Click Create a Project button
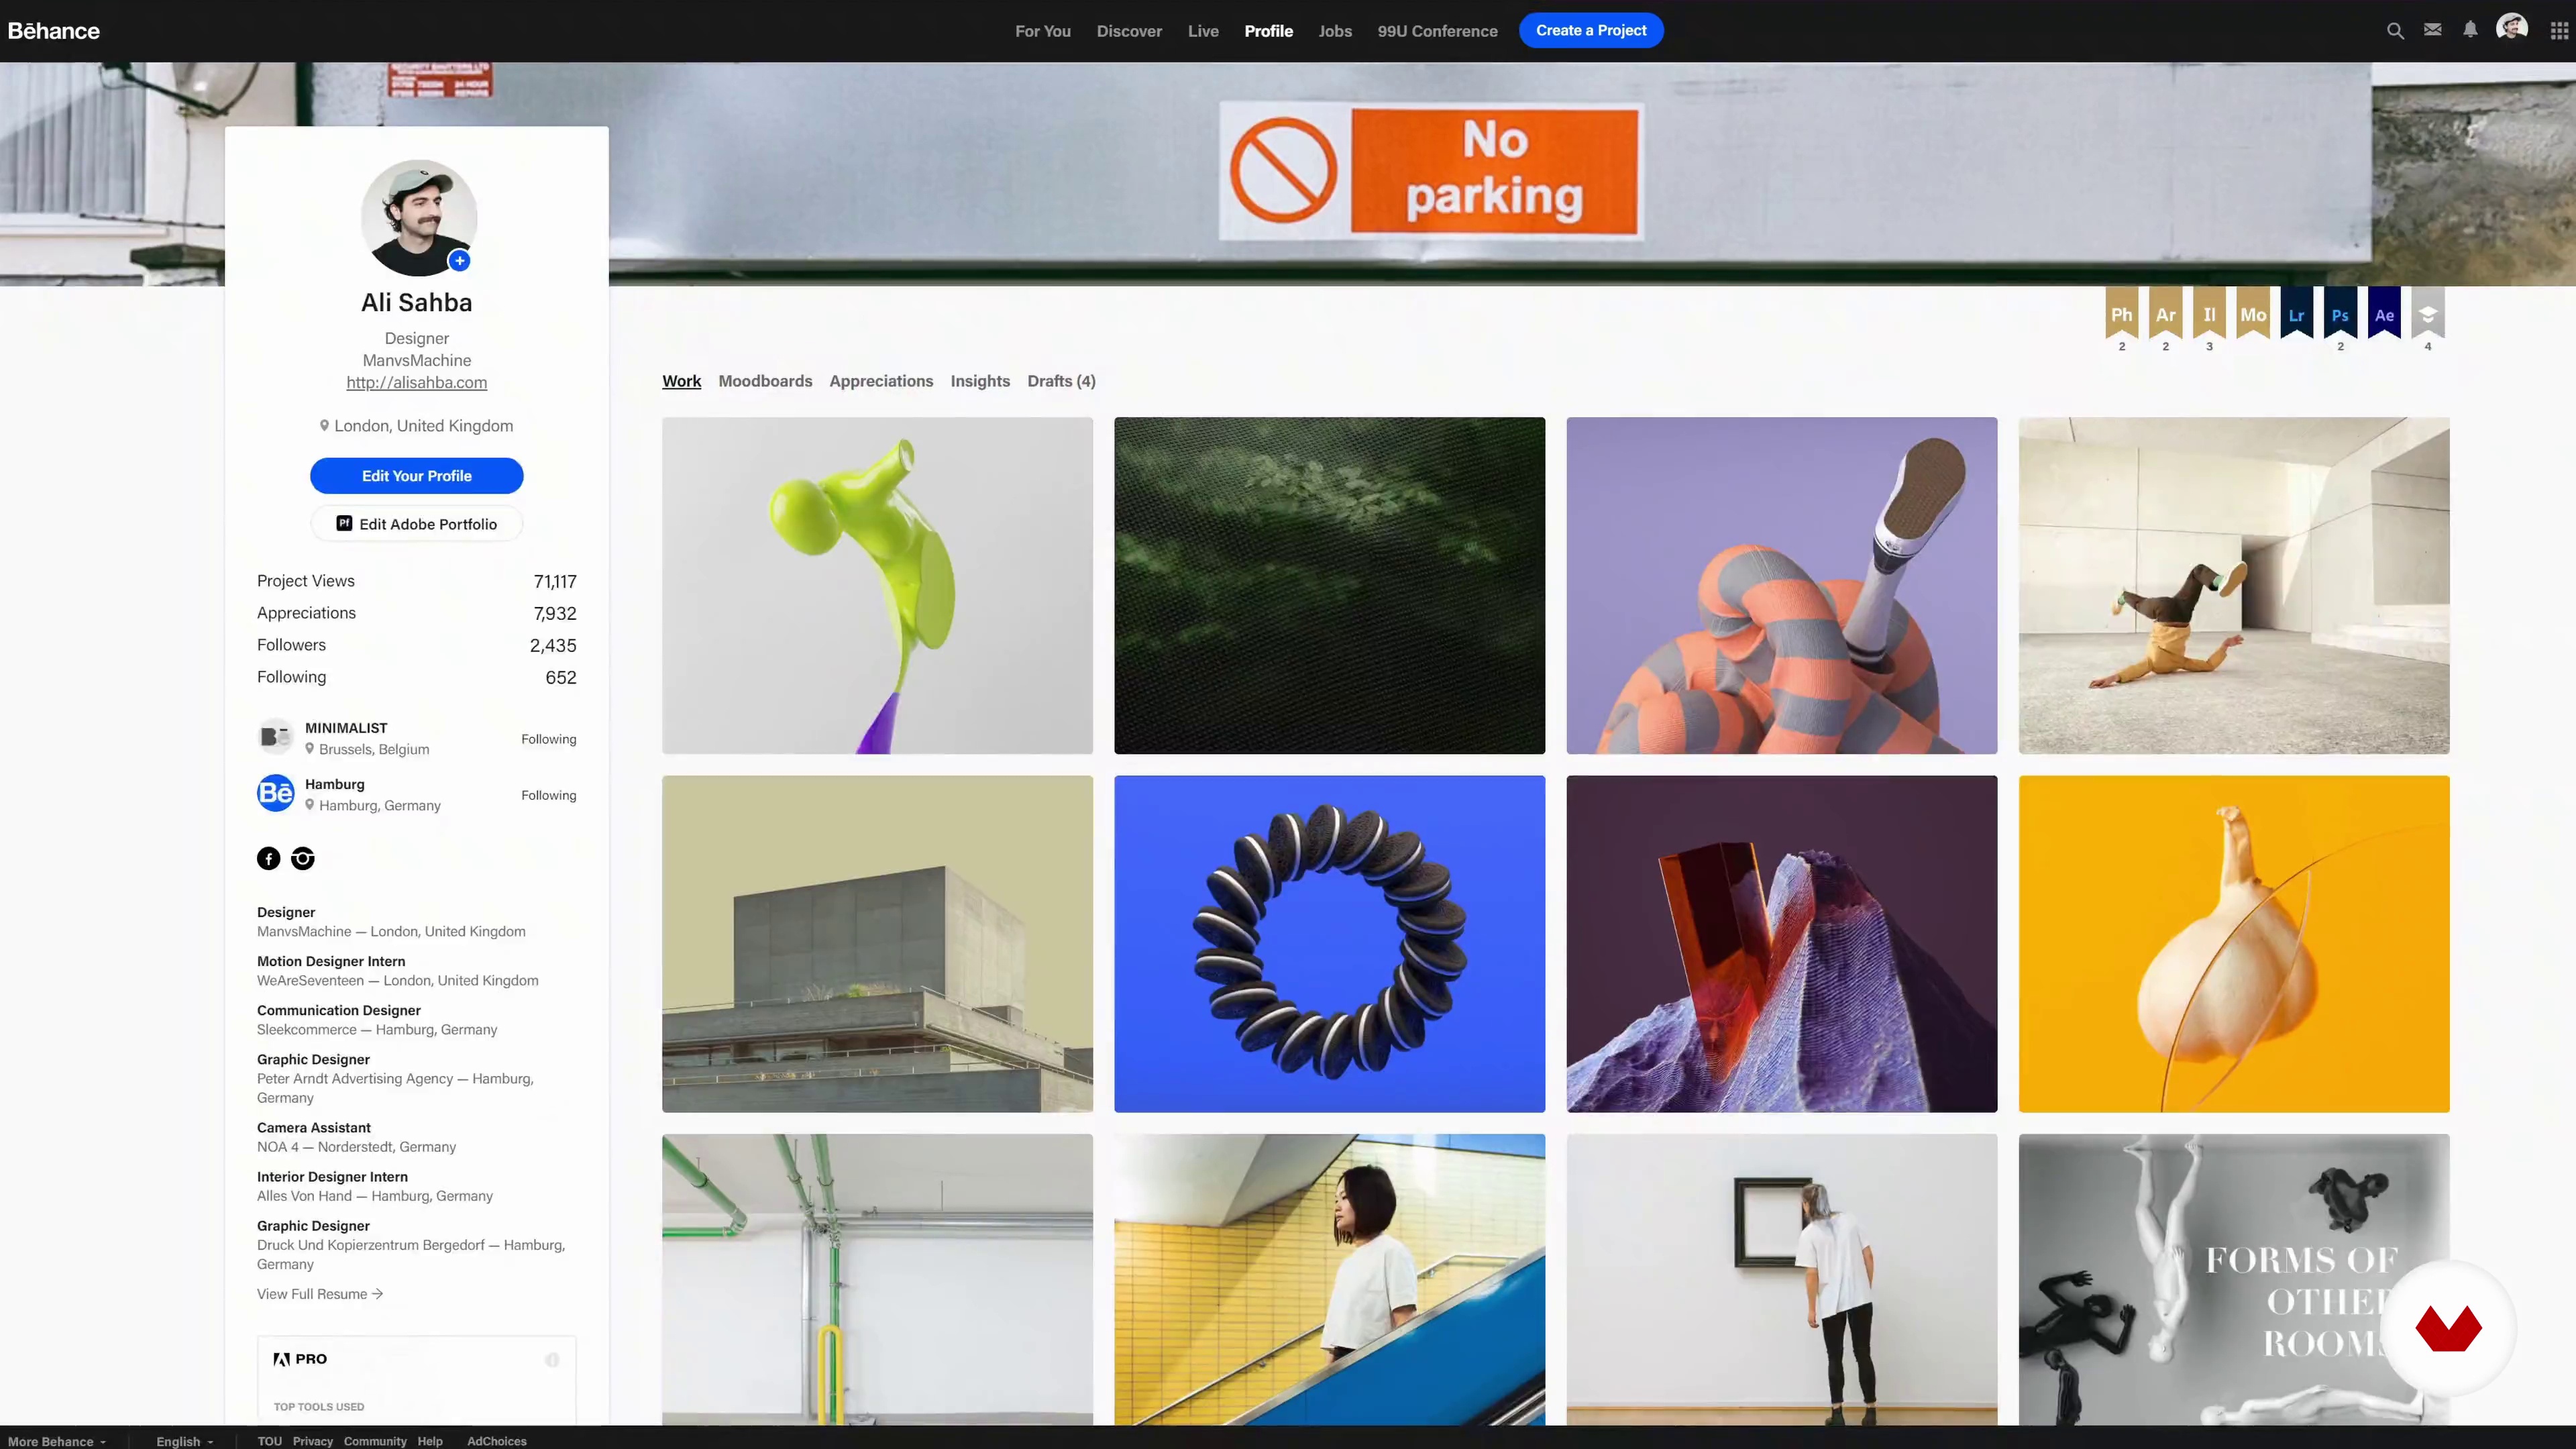 click(1591, 30)
